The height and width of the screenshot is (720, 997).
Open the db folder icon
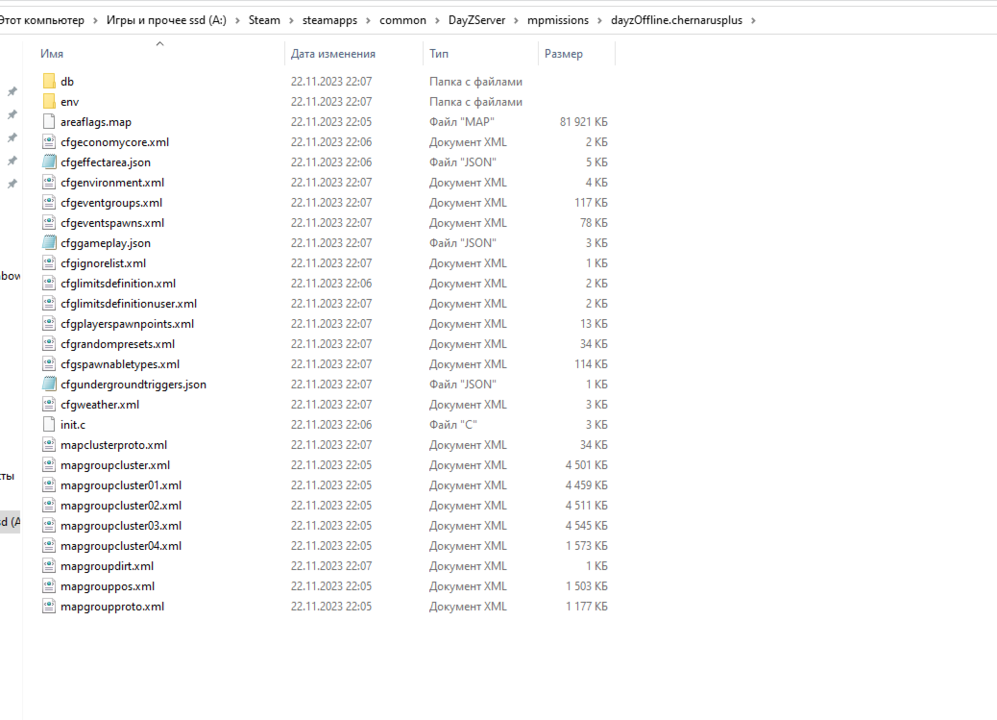point(49,81)
